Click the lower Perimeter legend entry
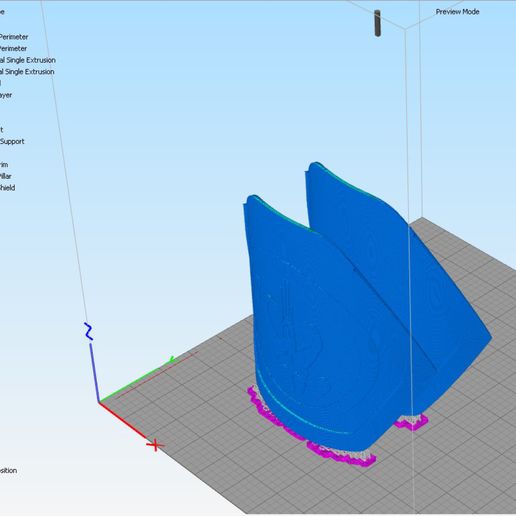 coord(13,48)
